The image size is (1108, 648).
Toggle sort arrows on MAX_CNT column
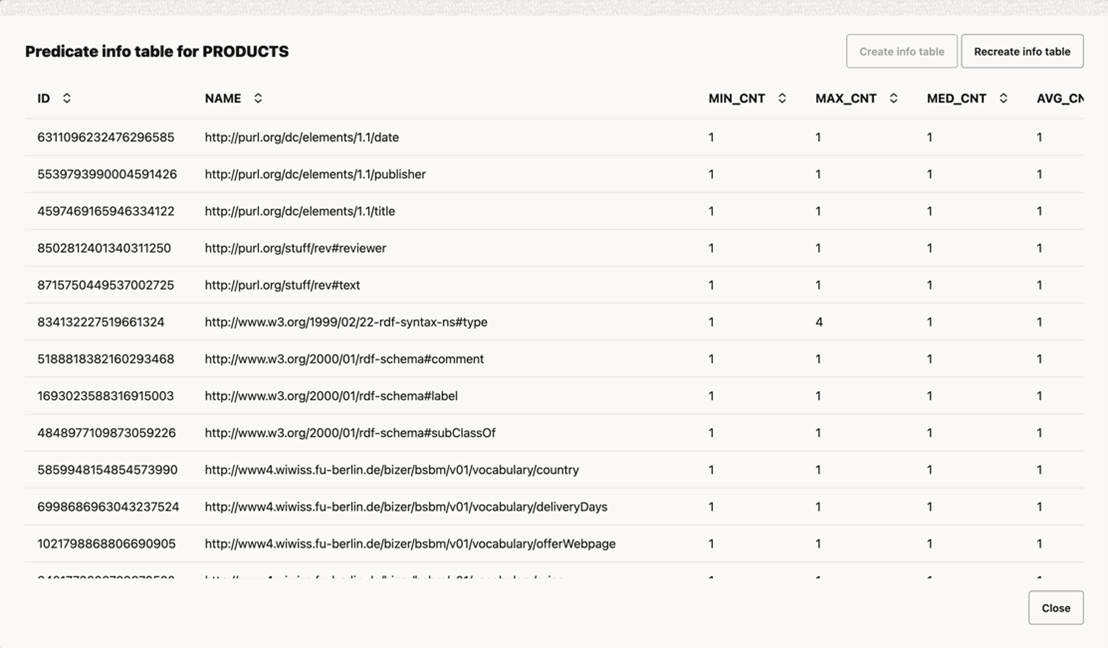(x=893, y=98)
